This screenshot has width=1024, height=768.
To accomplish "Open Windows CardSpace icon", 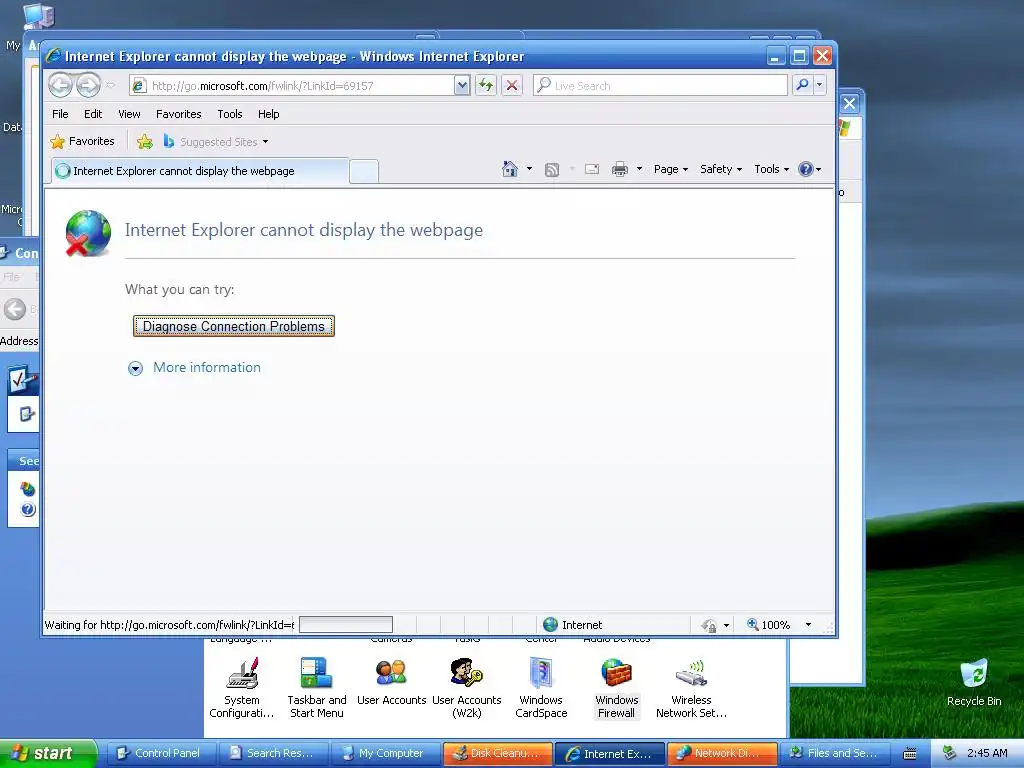I will click(x=541, y=688).
